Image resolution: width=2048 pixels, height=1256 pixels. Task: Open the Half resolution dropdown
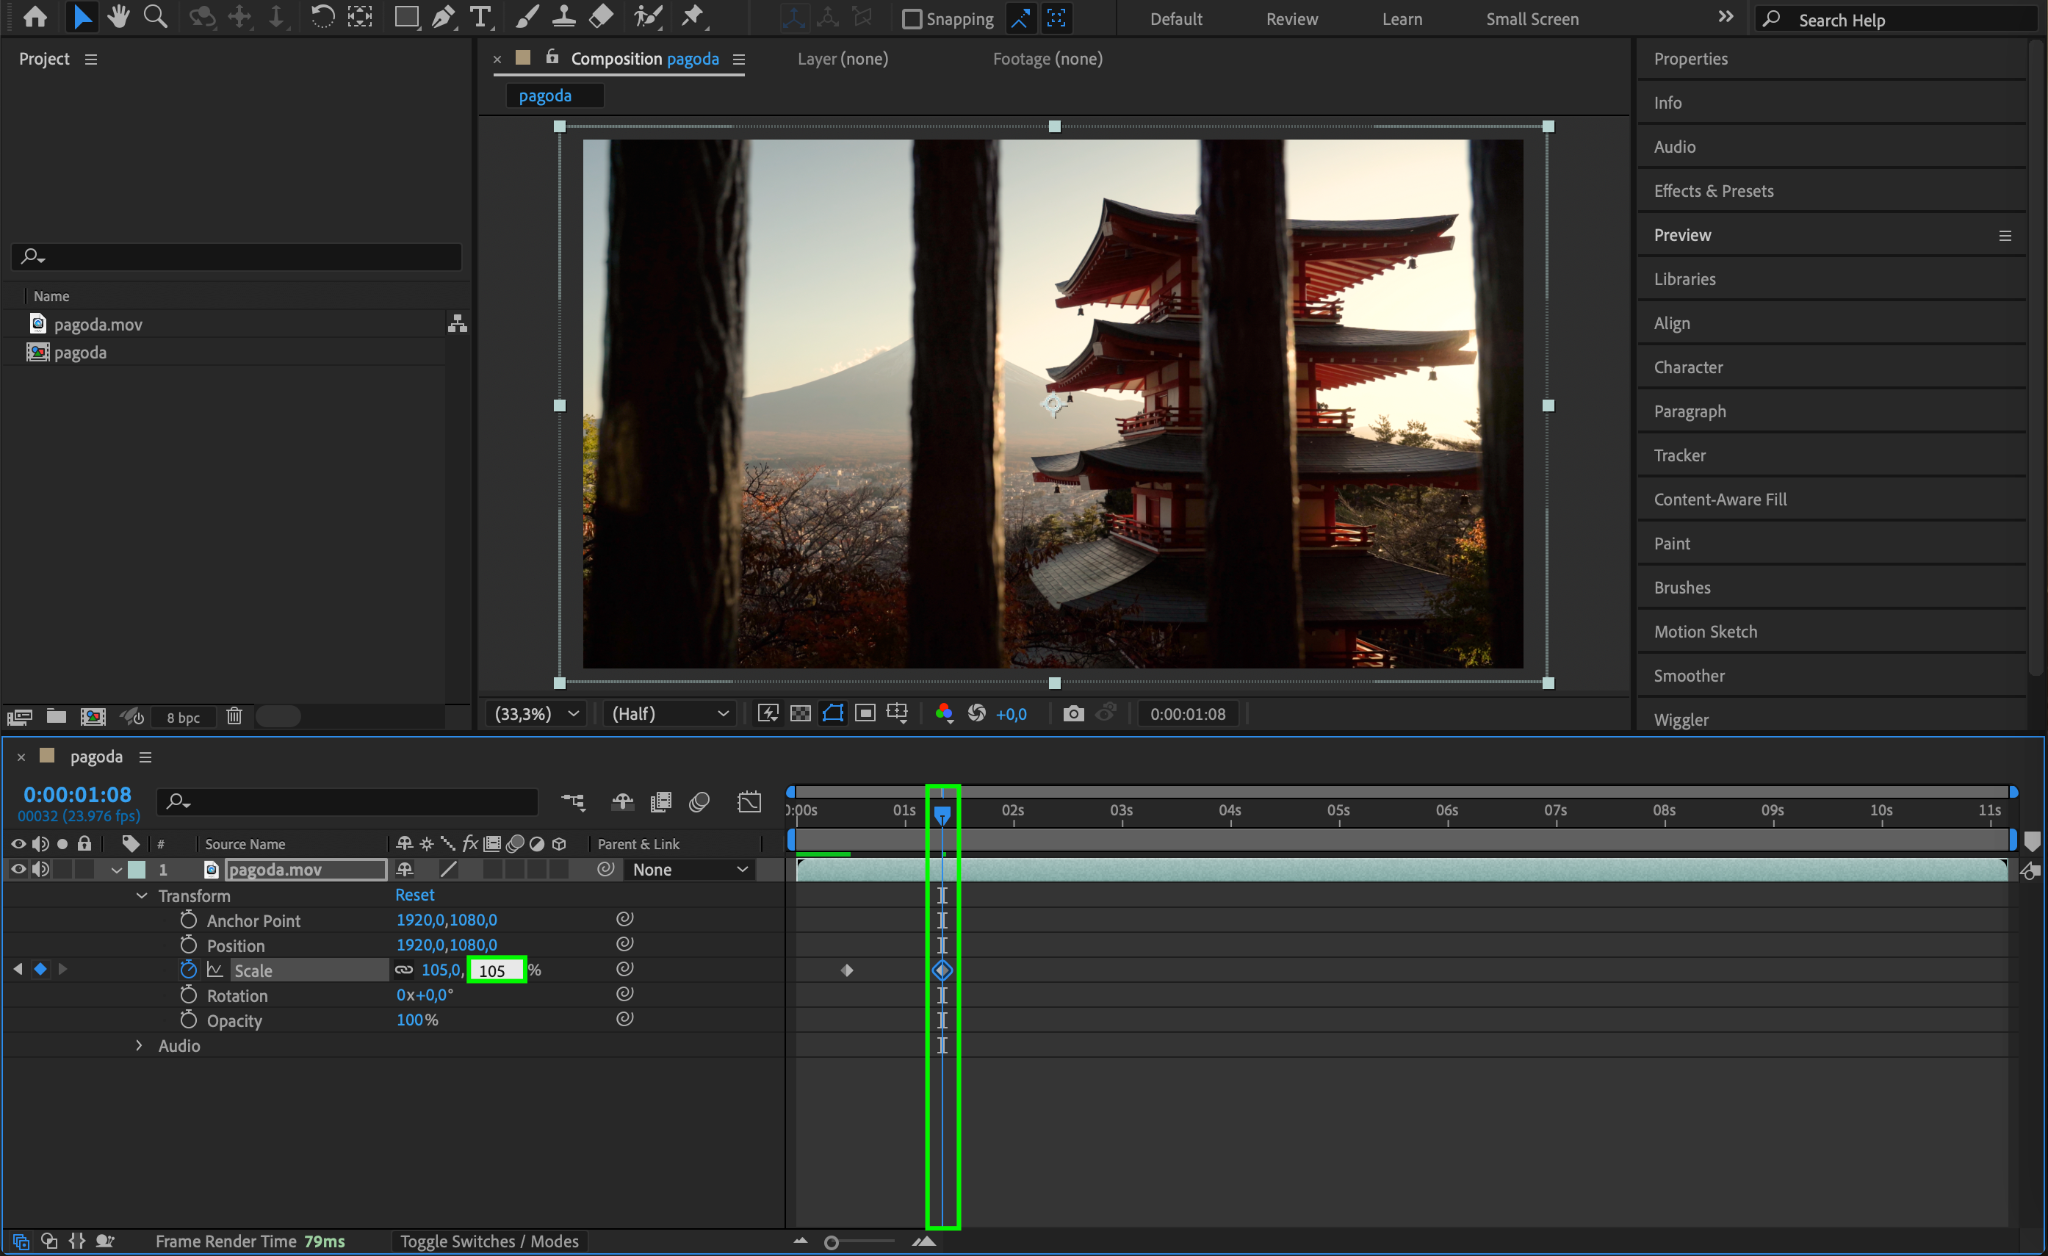coord(669,713)
